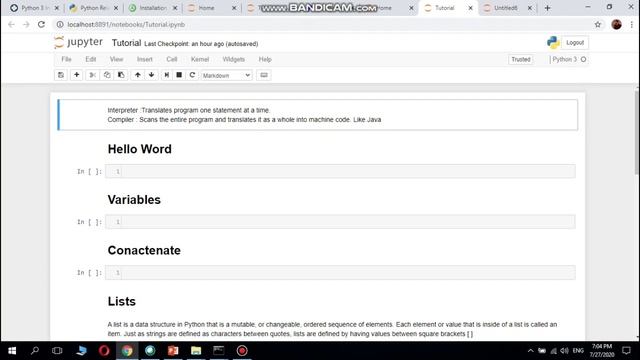Cut selected cells with the scissors icon

(93, 75)
